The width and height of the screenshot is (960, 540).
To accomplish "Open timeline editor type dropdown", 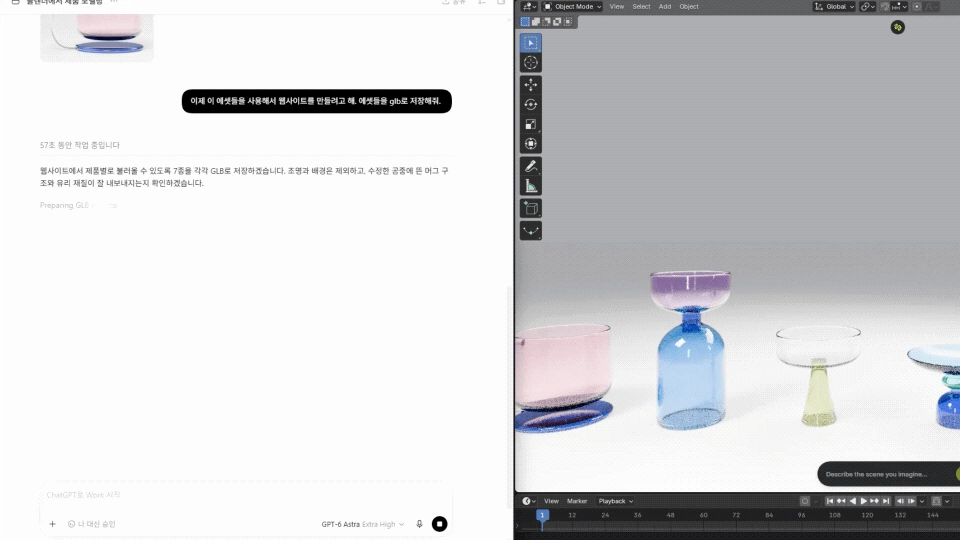I will tap(528, 501).
